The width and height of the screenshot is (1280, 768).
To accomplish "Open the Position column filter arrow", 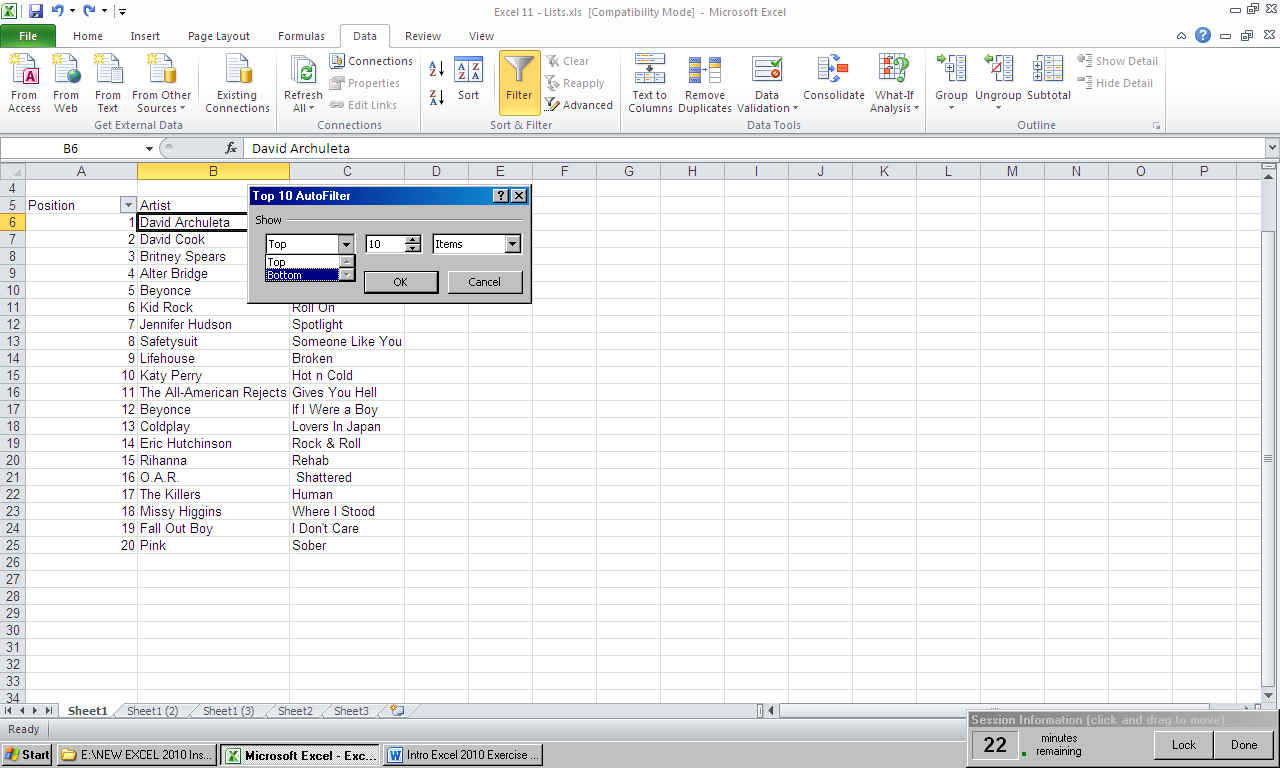I will [127, 205].
